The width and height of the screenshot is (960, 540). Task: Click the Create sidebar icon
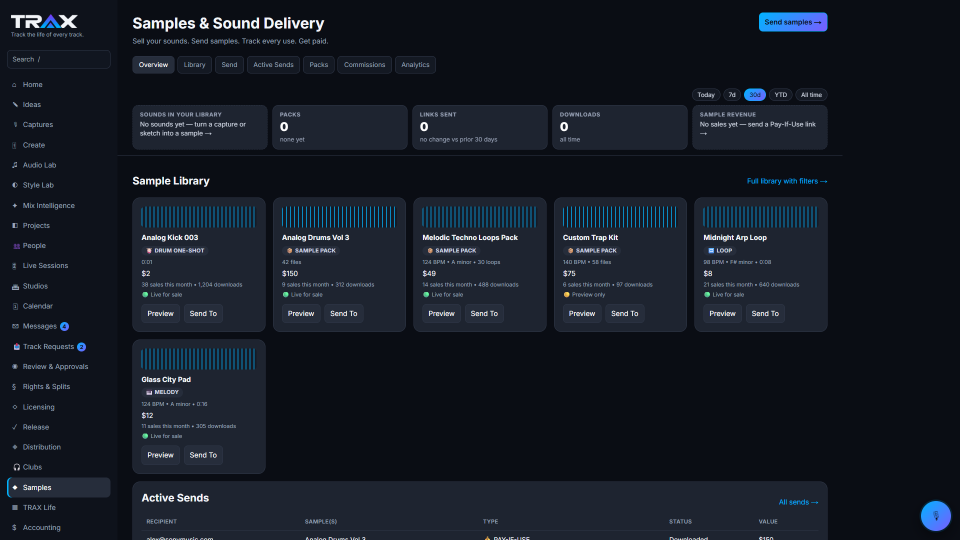pos(15,145)
